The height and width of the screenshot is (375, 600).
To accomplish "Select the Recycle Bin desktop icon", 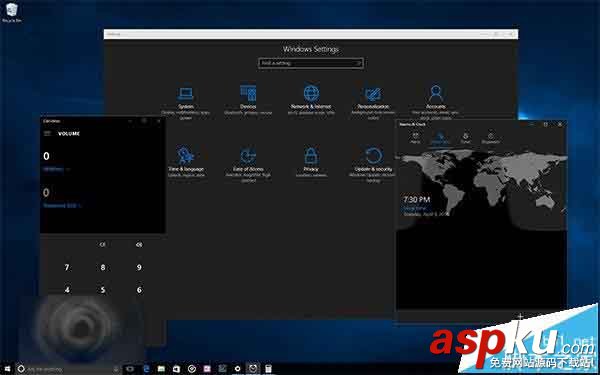I will tap(11, 13).
